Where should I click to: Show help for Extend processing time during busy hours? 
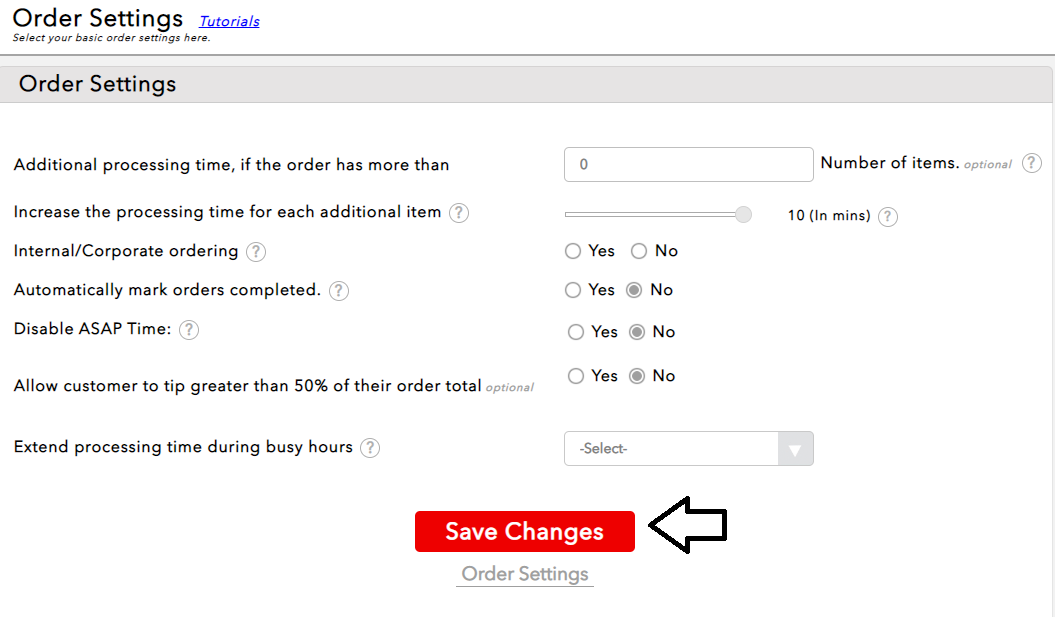point(370,447)
